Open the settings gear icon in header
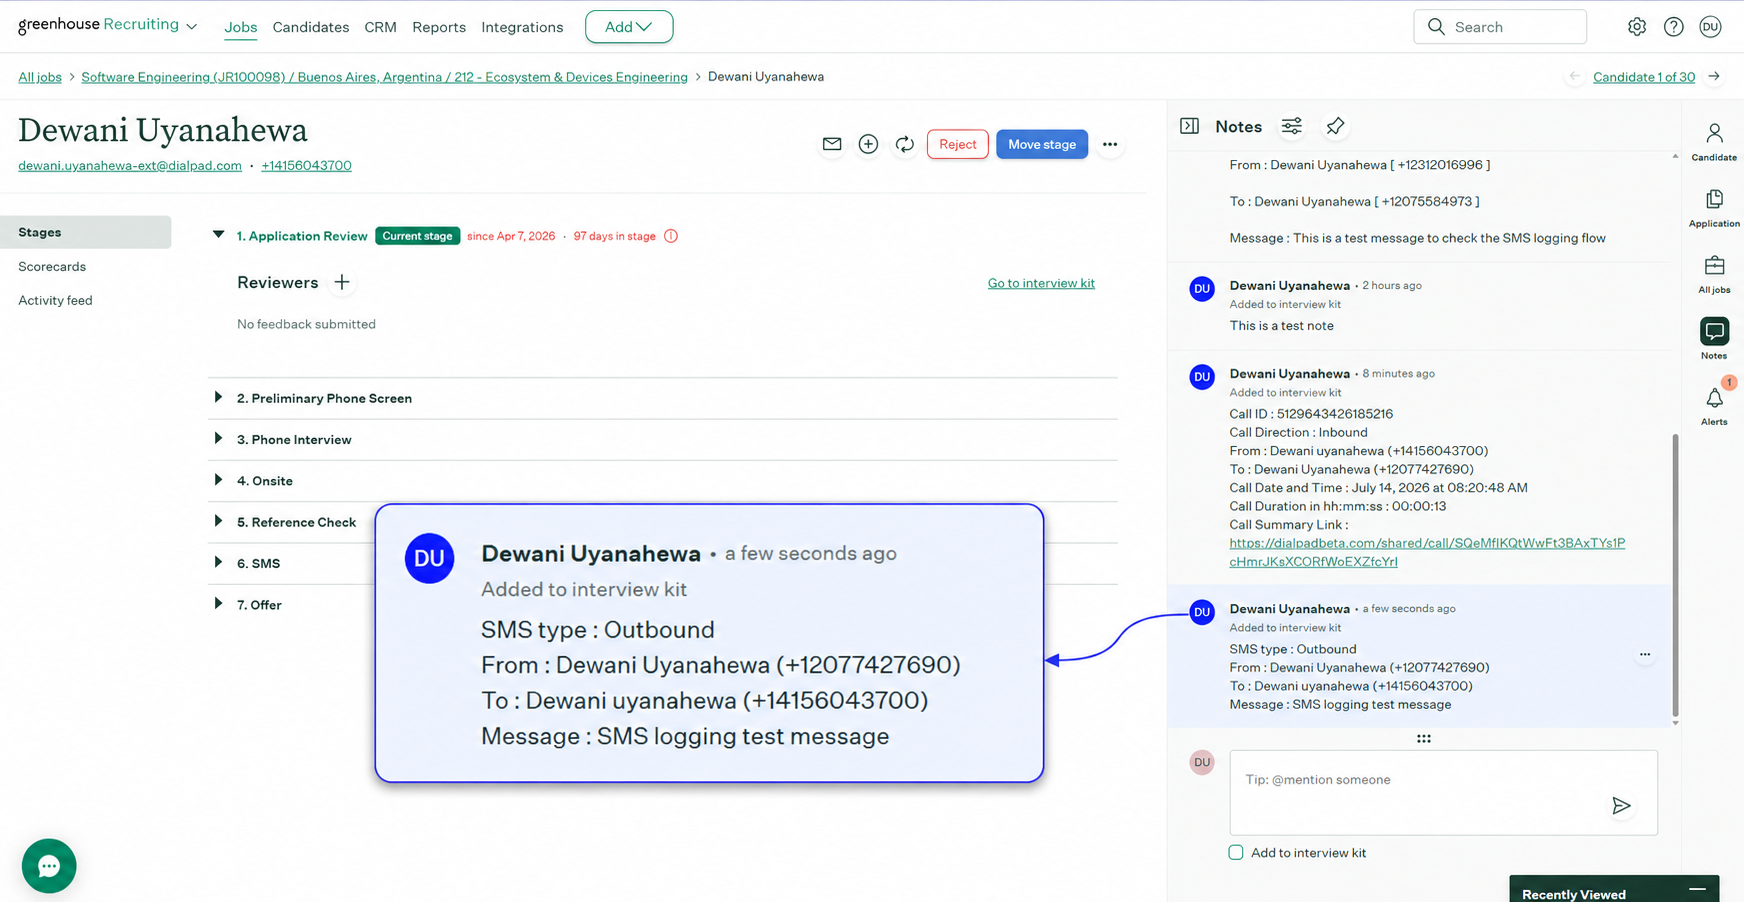Screen dimensions: 1744x902 click(x=1637, y=27)
